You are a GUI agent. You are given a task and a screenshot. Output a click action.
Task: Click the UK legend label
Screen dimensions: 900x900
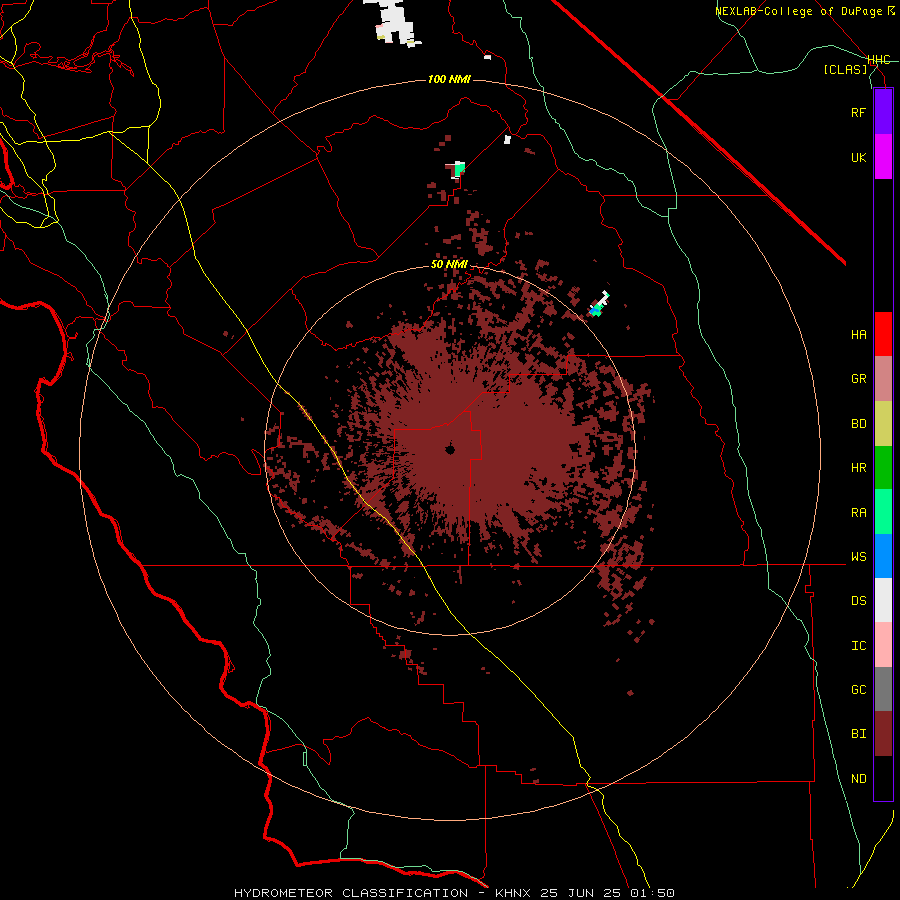(x=858, y=157)
